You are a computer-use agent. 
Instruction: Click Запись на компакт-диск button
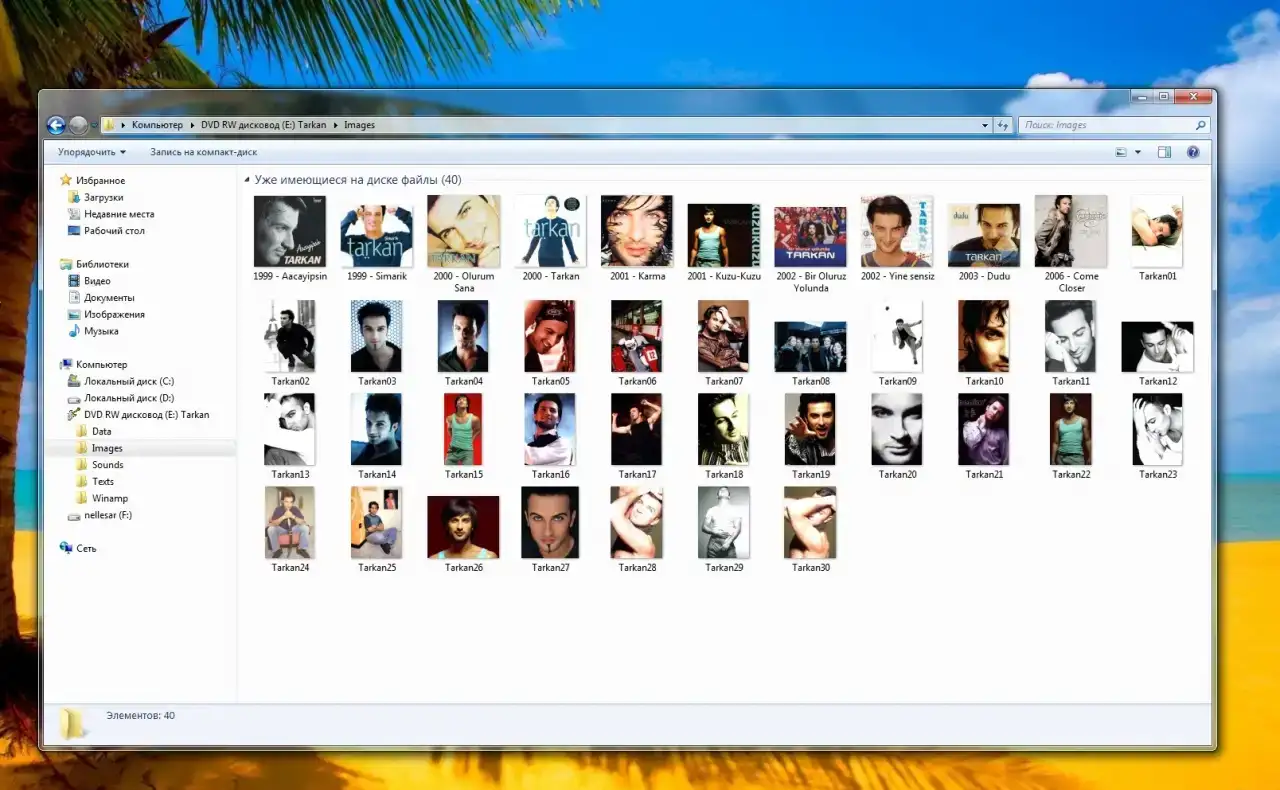204,152
